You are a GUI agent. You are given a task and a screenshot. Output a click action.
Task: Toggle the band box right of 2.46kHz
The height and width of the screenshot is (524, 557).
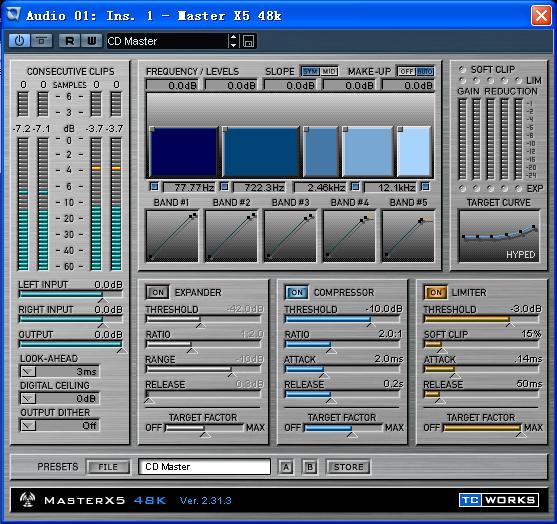point(355,186)
